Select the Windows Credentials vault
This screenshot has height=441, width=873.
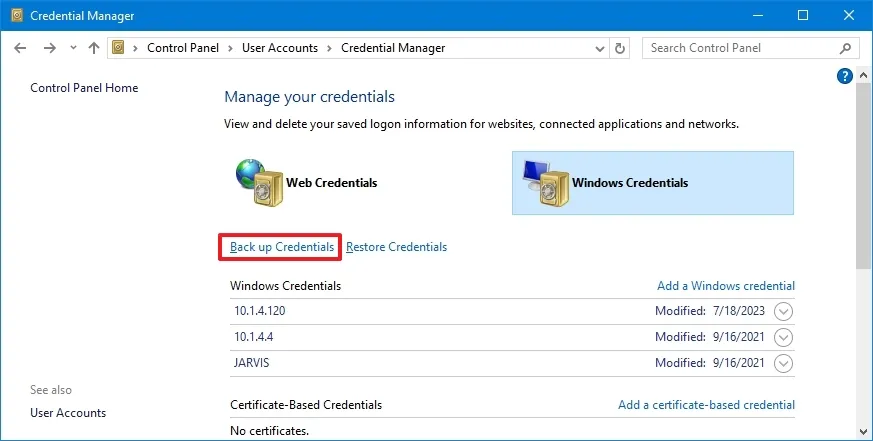tap(653, 183)
